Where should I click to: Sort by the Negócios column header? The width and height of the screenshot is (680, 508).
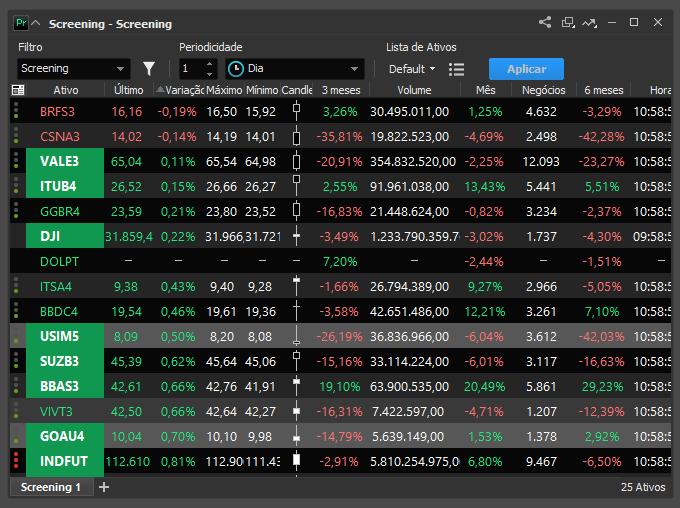tap(543, 90)
